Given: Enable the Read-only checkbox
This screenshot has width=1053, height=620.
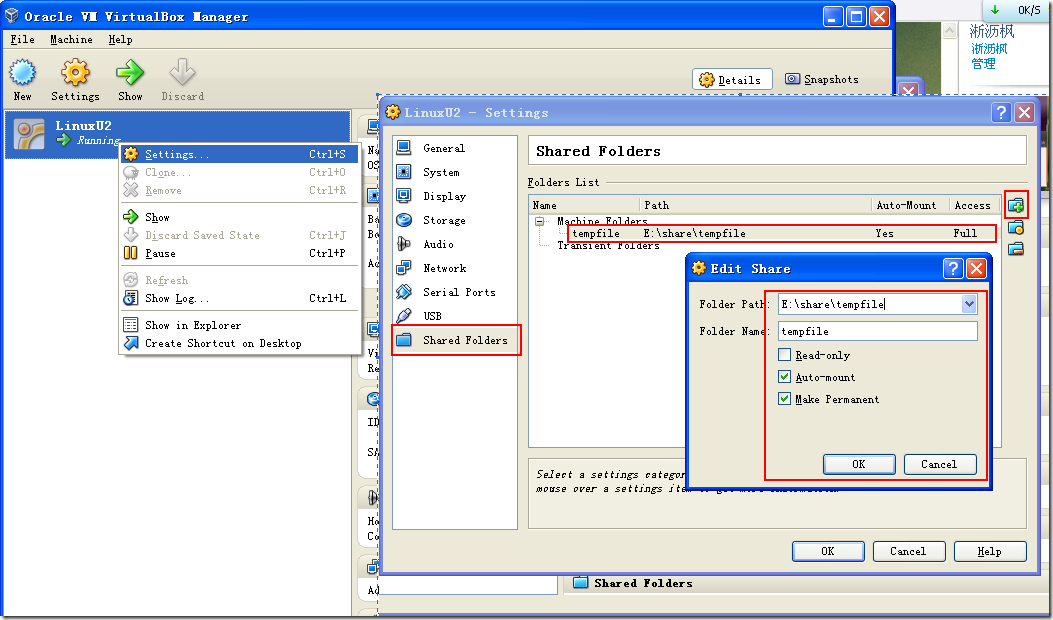Looking at the screenshot, I should point(784,355).
